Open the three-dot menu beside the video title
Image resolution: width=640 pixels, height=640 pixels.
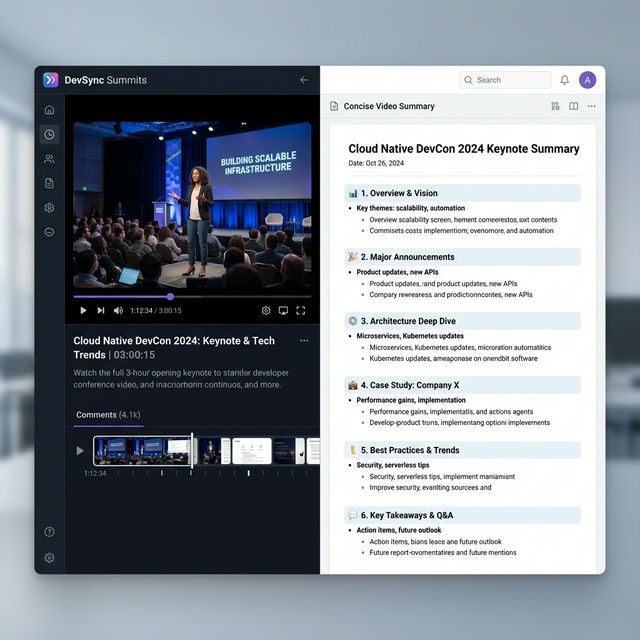tap(304, 340)
